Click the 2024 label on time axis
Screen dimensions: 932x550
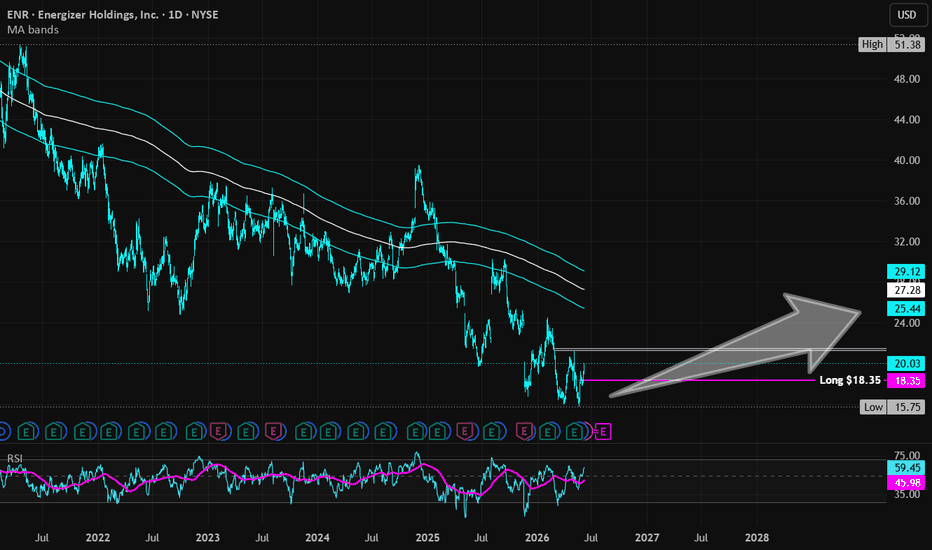[317, 538]
